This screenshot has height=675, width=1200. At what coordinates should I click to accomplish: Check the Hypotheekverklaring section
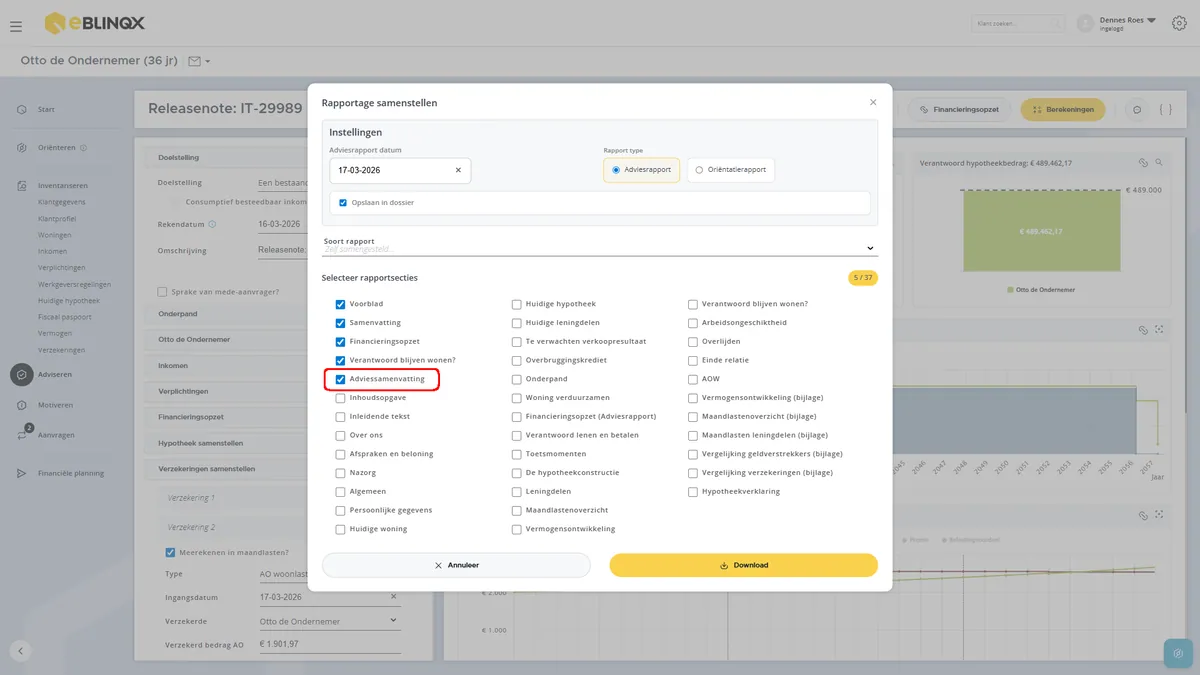pyautogui.click(x=693, y=492)
